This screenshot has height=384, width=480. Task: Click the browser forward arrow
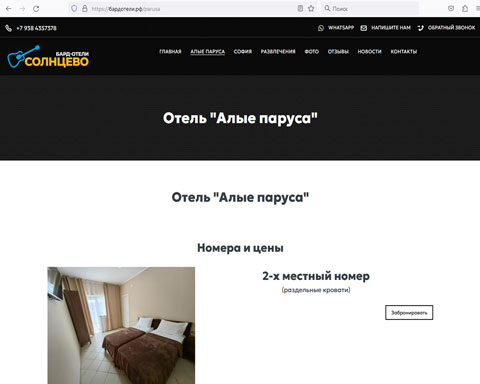click(22, 9)
